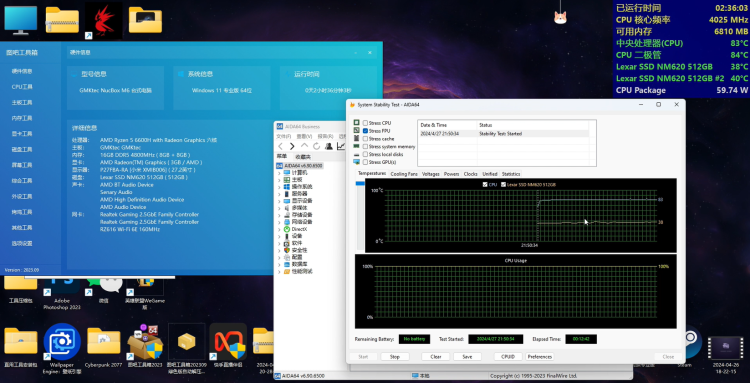Expand the 性能测试 tree node
750x383 pixels.
[279, 272]
